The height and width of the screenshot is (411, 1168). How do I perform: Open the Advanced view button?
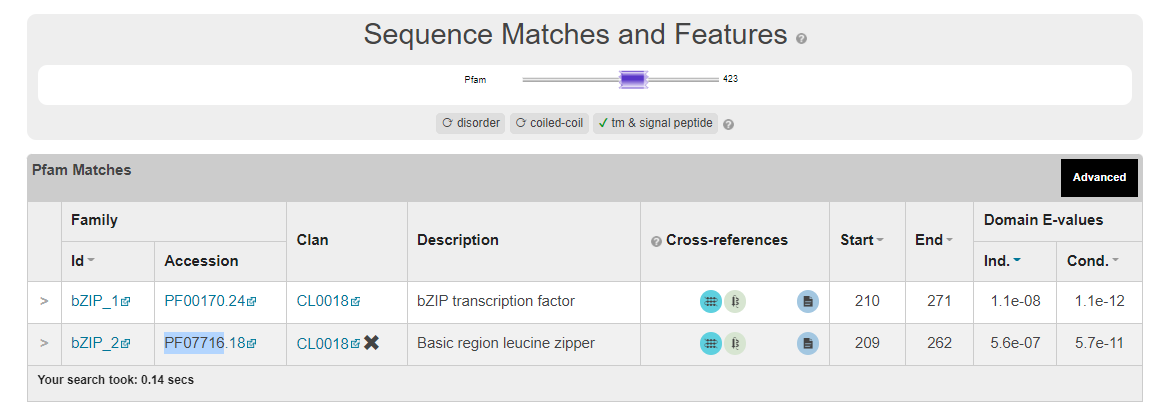point(1099,177)
